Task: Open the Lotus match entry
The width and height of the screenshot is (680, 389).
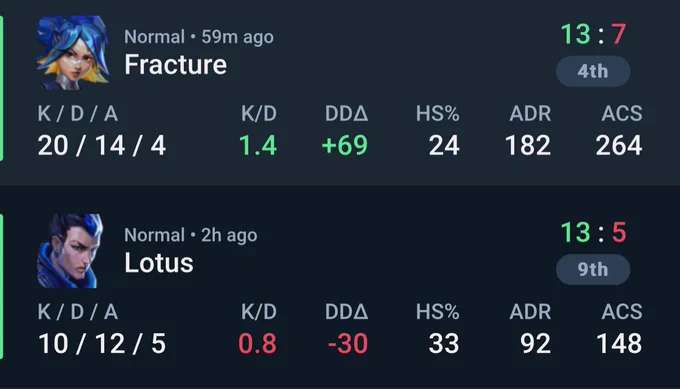Action: 340,287
